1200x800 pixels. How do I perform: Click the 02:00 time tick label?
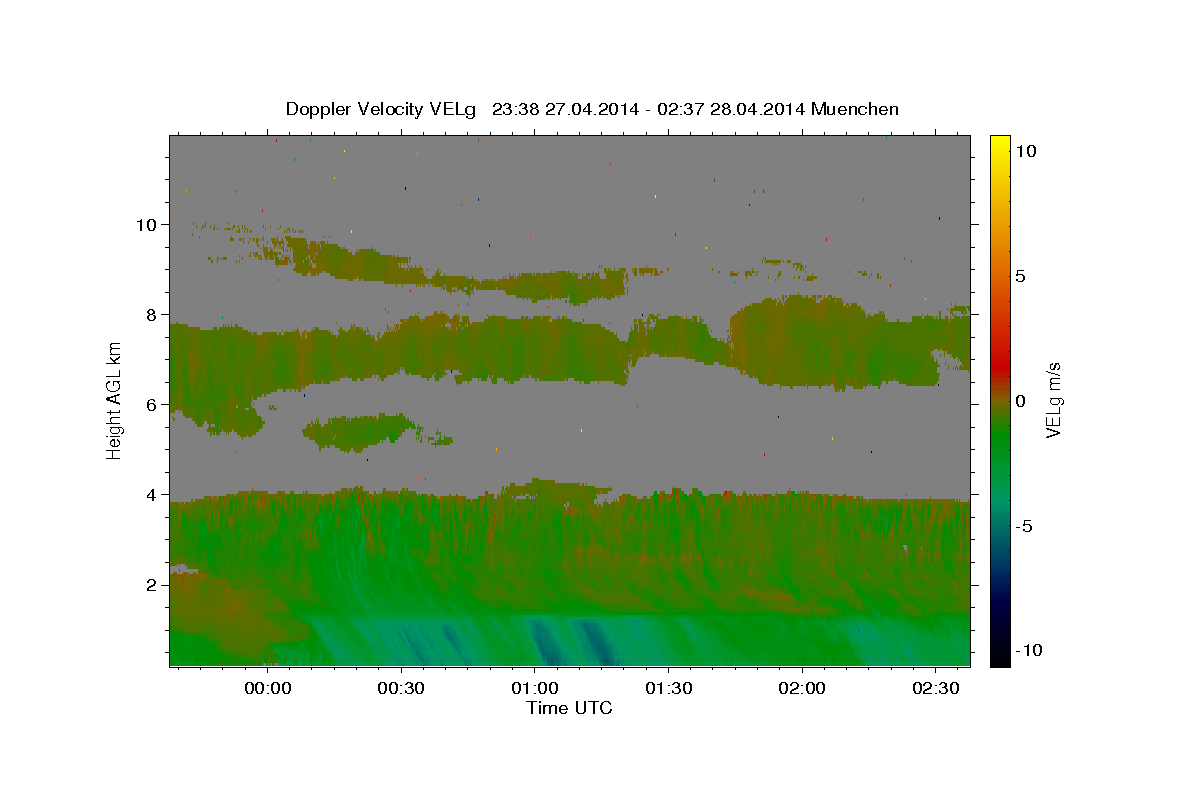pyautogui.click(x=802, y=688)
